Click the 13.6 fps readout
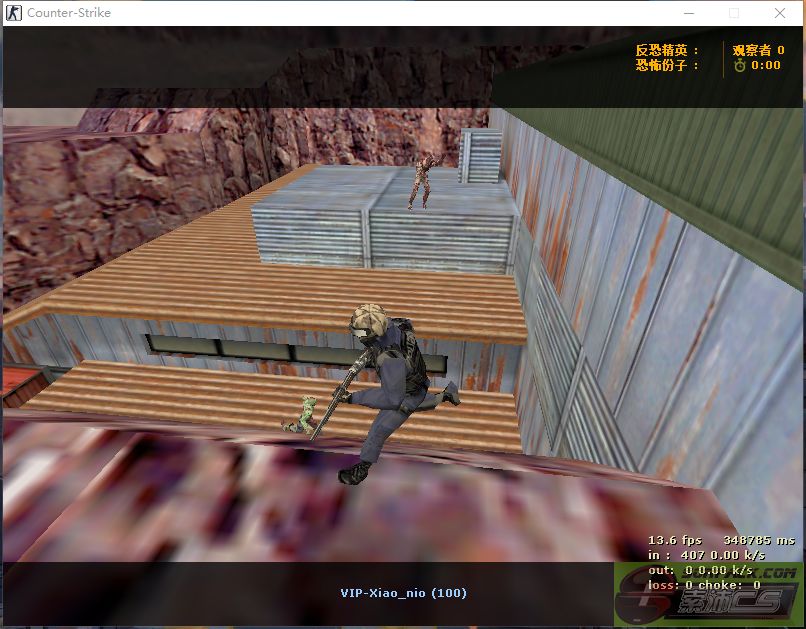 [674, 540]
